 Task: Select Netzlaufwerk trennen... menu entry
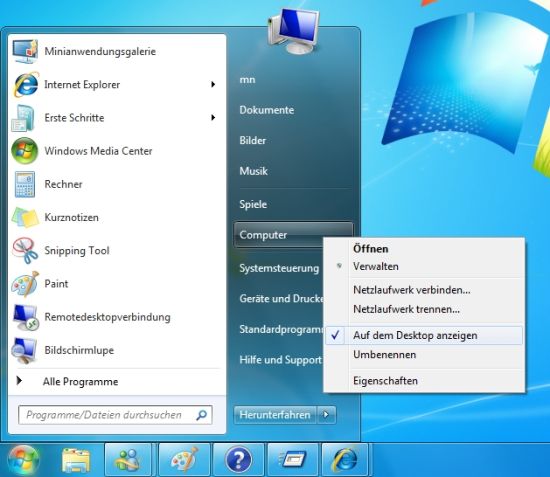tap(406, 309)
